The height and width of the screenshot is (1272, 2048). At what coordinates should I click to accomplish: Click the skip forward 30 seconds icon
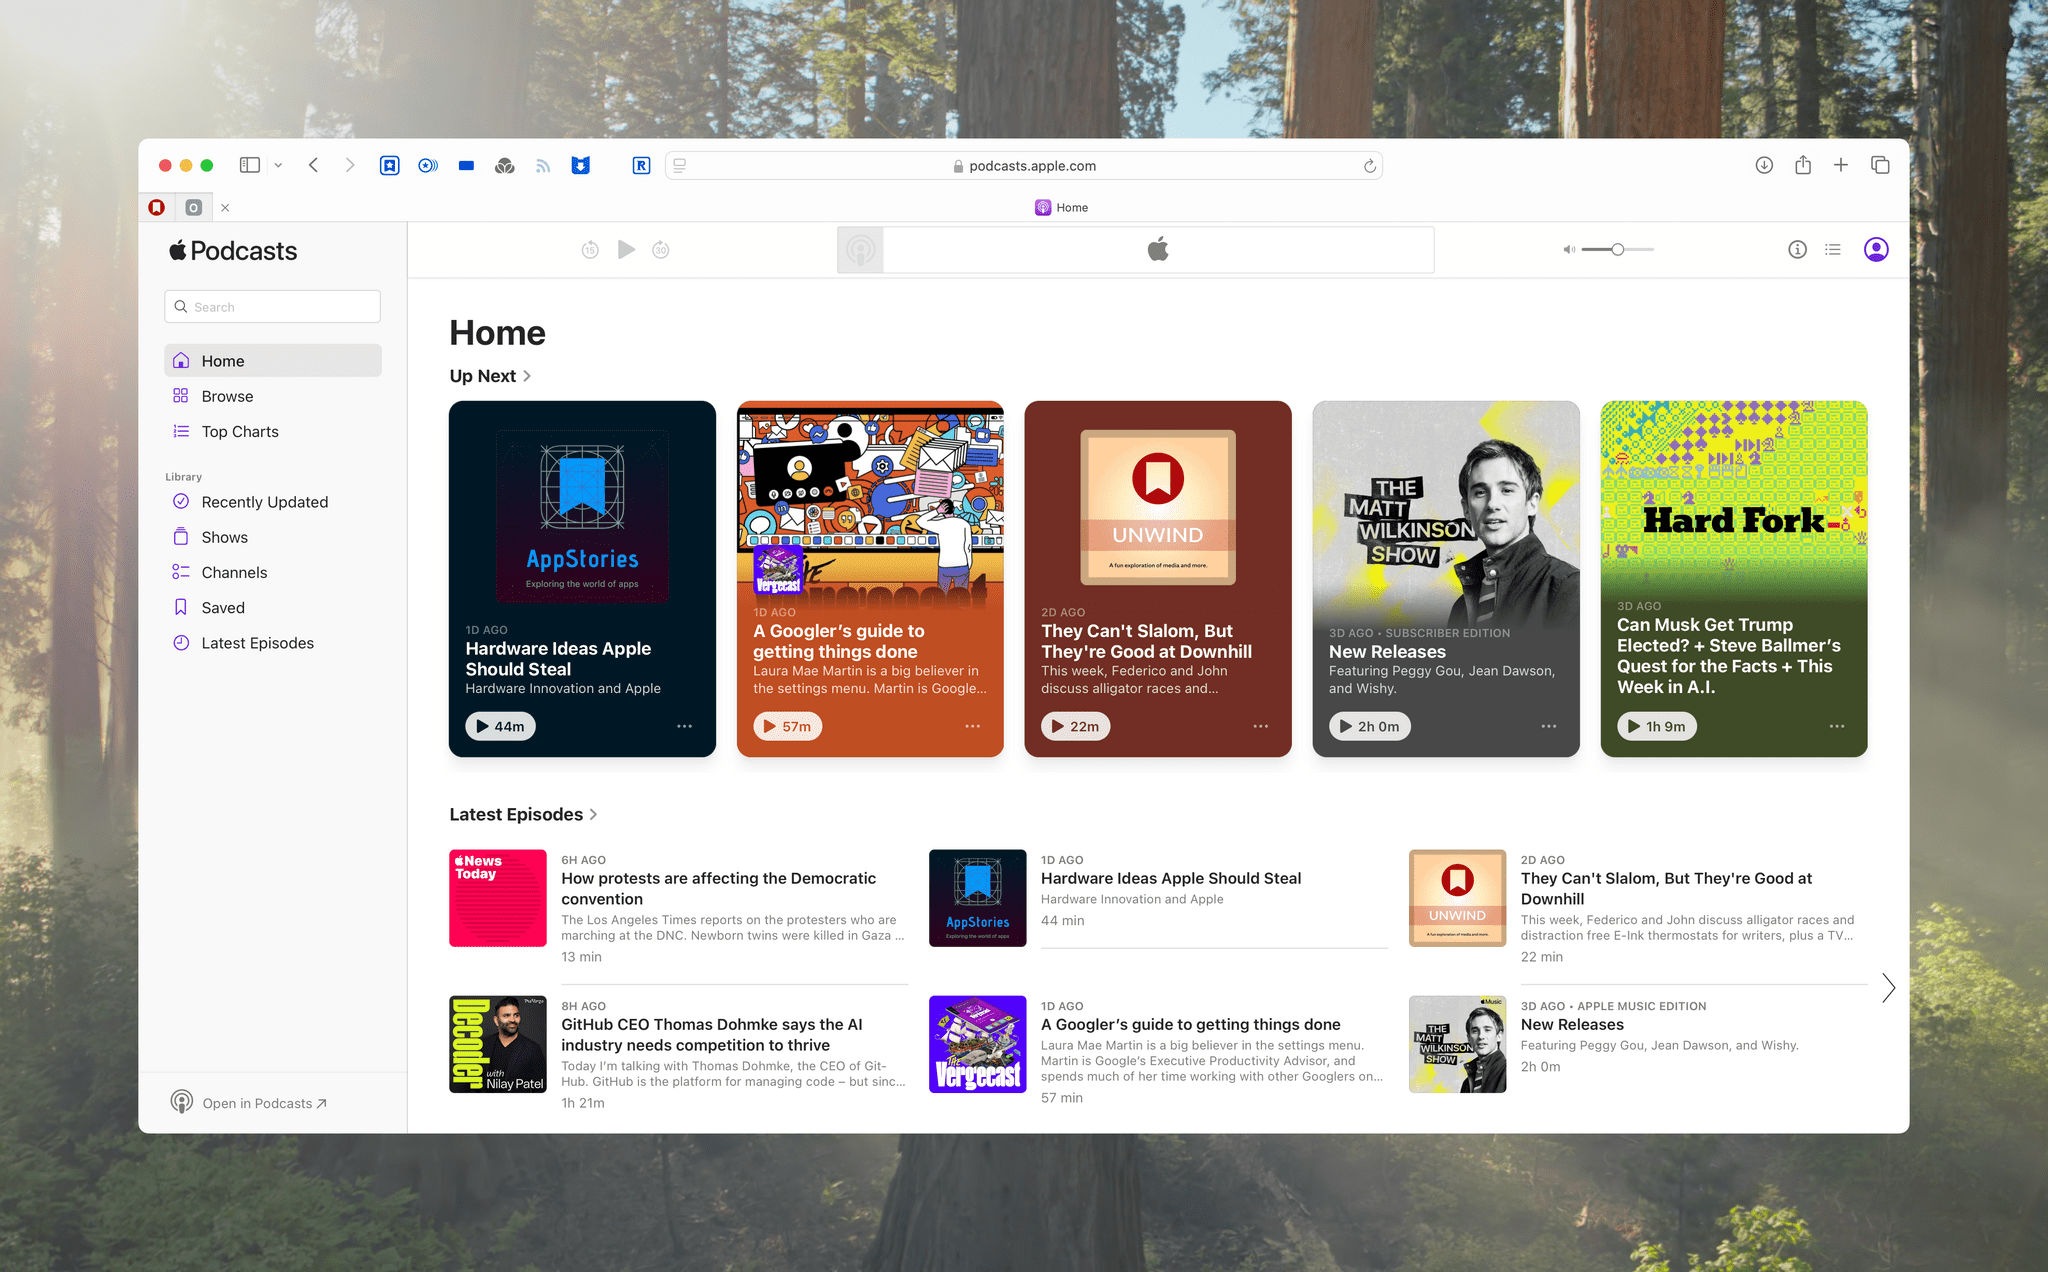point(661,250)
